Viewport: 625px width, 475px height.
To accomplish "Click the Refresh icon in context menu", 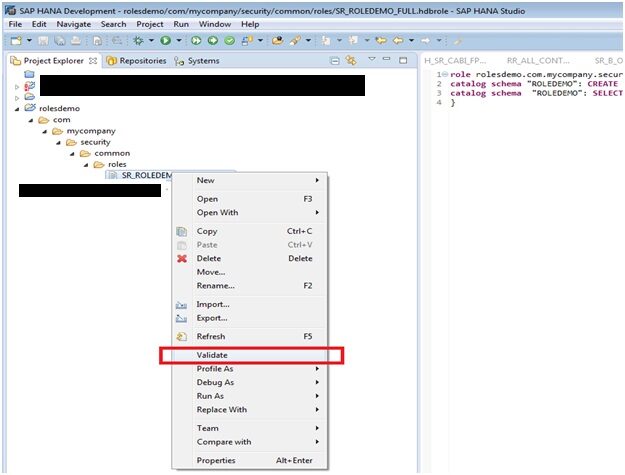I will pyautogui.click(x=181, y=337).
